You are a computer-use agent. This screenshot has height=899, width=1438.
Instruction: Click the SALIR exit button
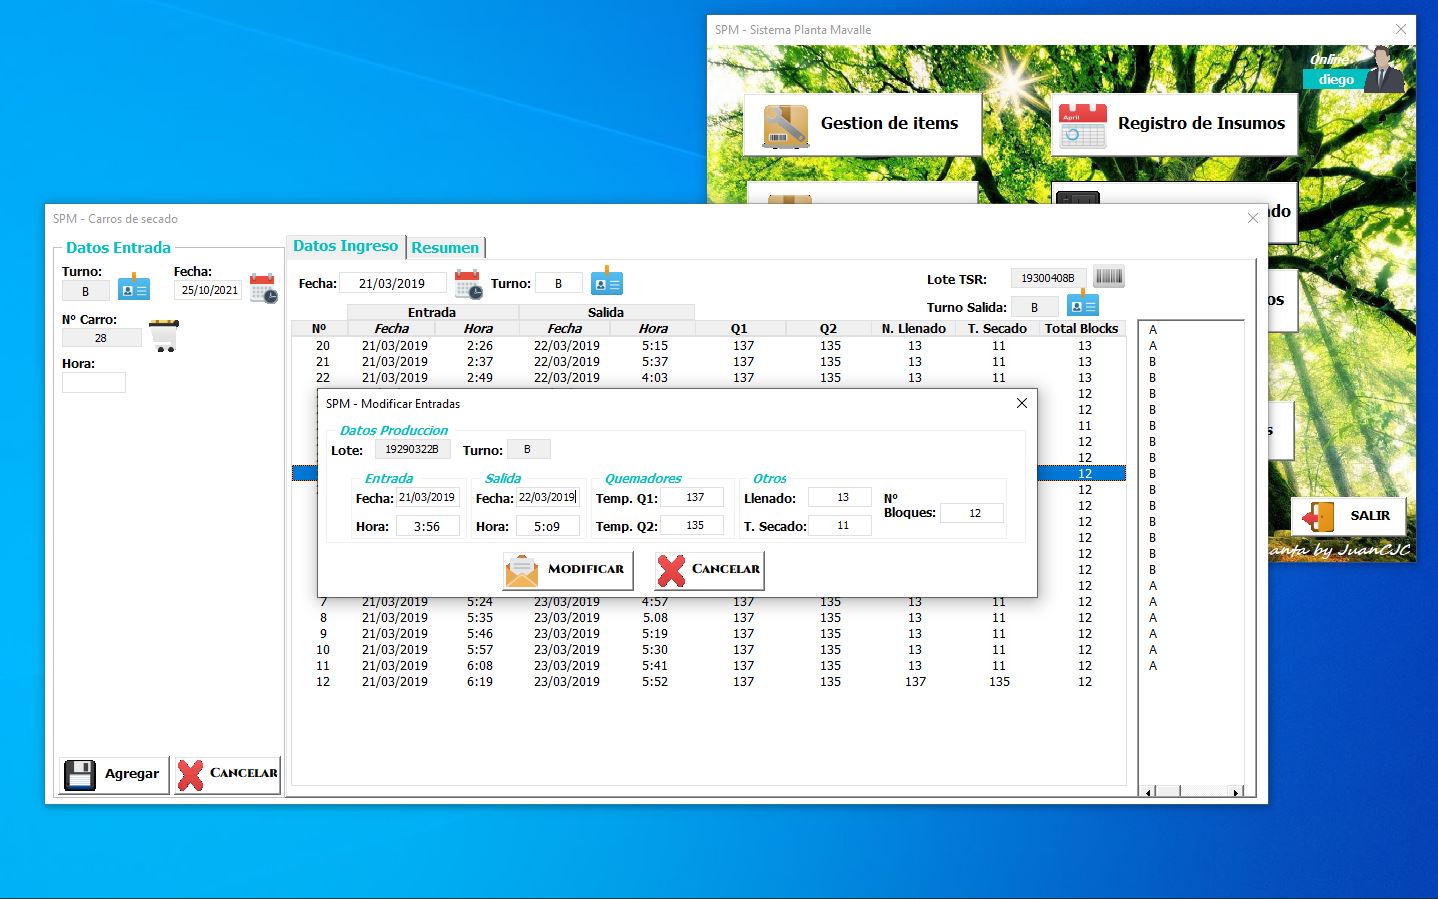1348,516
